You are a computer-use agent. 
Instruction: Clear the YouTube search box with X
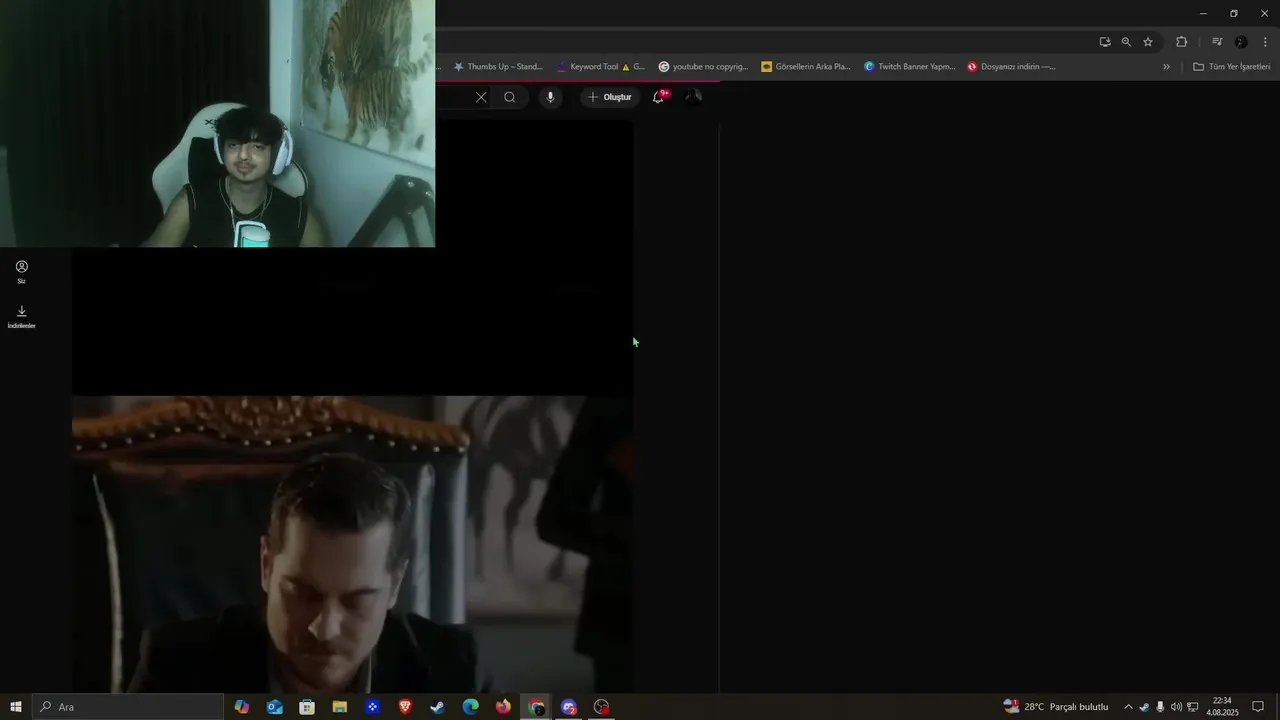pyautogui.click(x=481, y=97)
